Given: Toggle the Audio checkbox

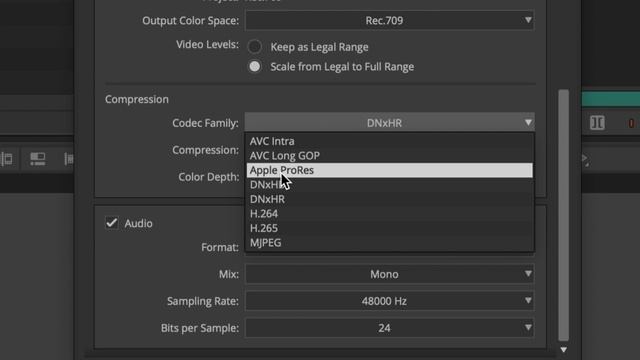Looking at the screenshot, I should point(112,223).
